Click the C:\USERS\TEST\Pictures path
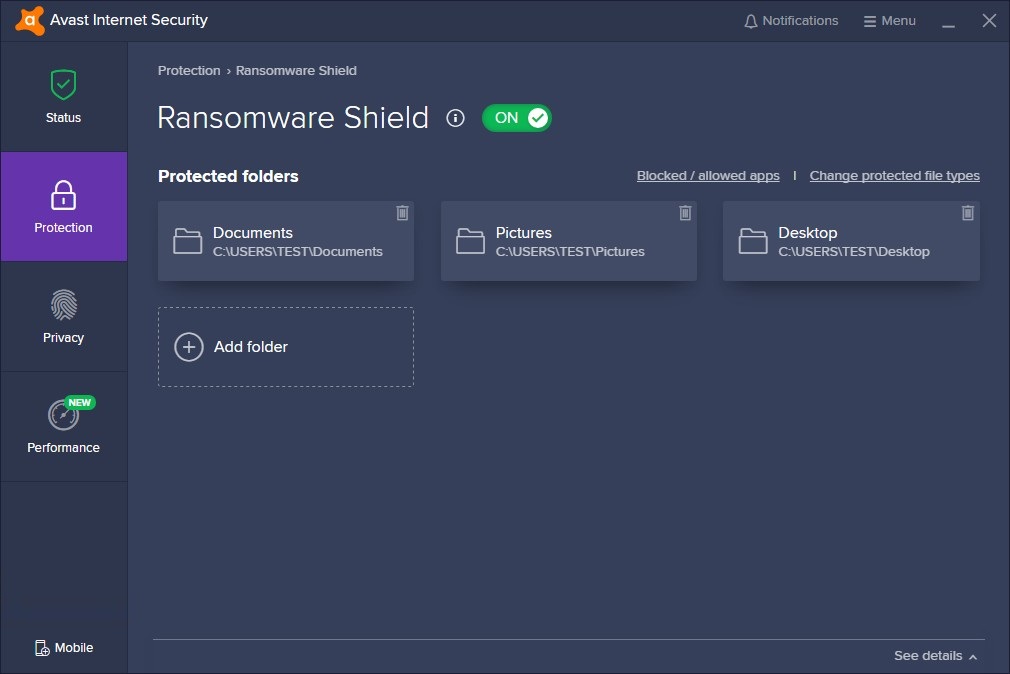The width and height of the screenshot is (1010, 674). (x=569, y=252)
